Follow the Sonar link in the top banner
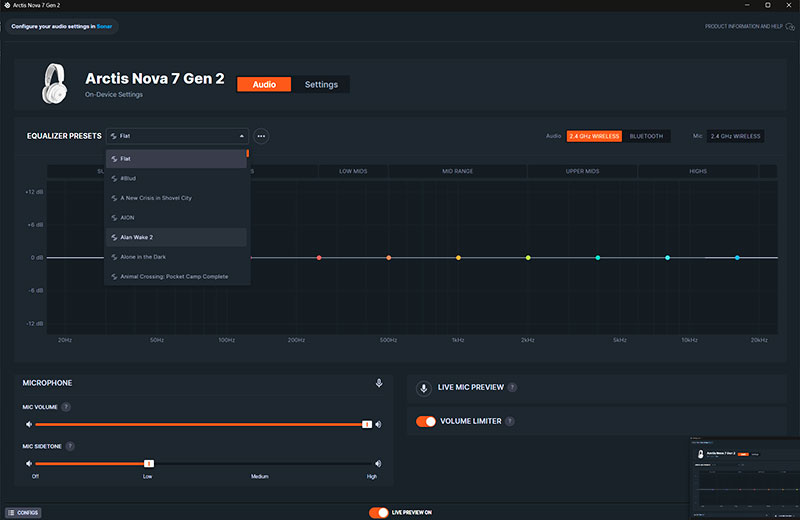Screen dimensions: 800x520 tap(104, 25)
